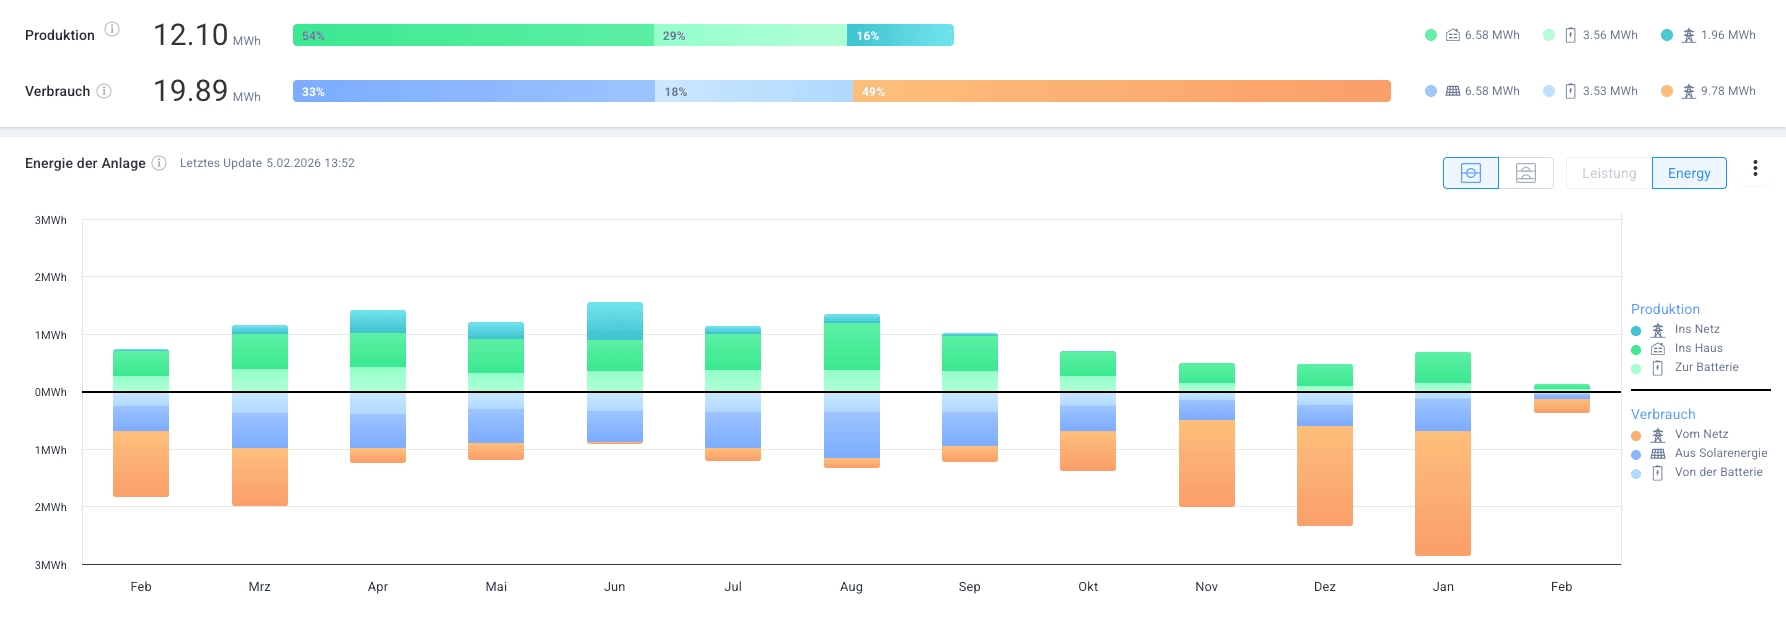Open the three-dot chart options menu
The image size is (1786, 619).
pos(1755,169)
